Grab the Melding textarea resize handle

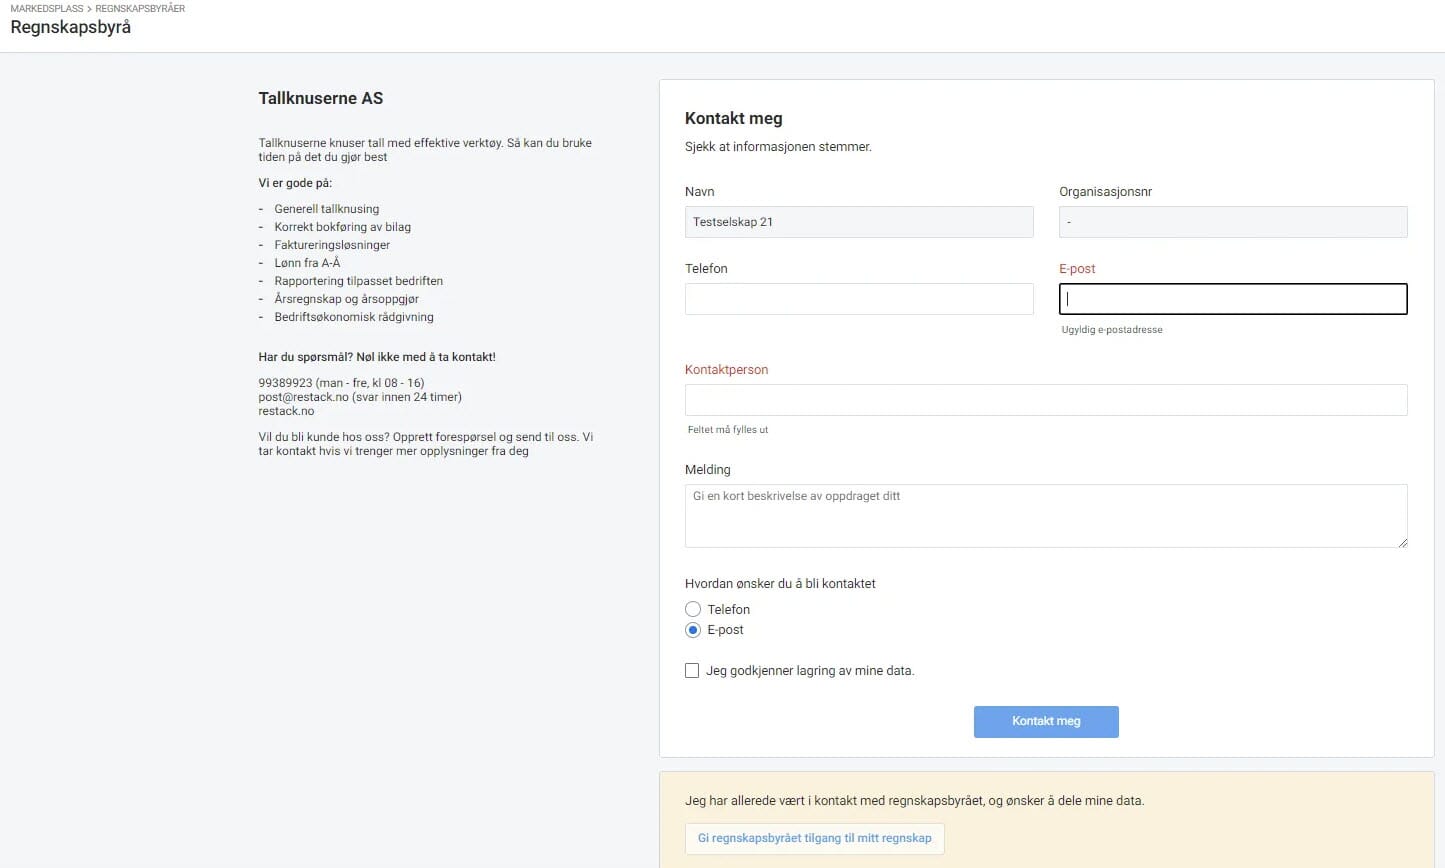(x=1402, y=542)
